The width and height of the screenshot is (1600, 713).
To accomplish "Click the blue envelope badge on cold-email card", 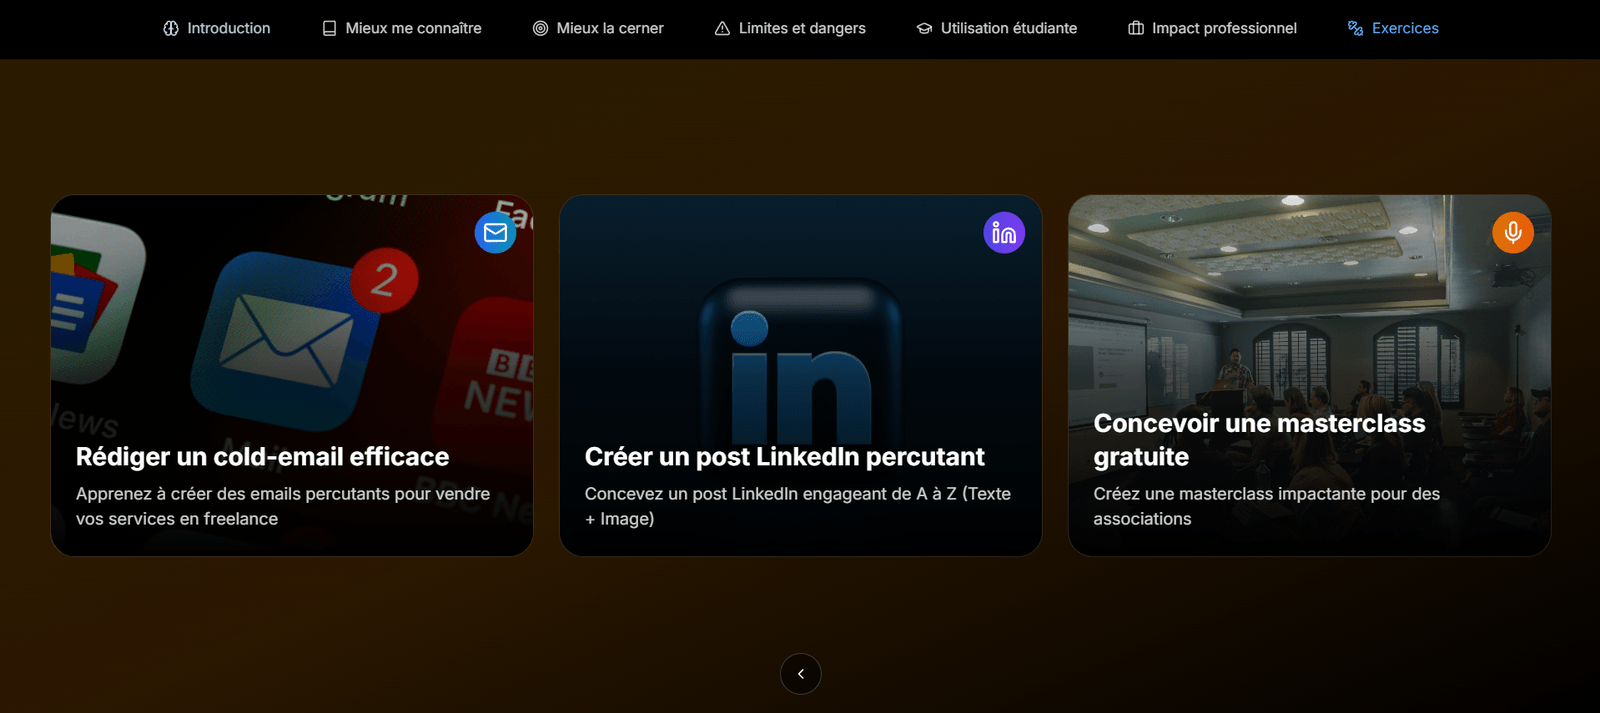I will (495, 232).
